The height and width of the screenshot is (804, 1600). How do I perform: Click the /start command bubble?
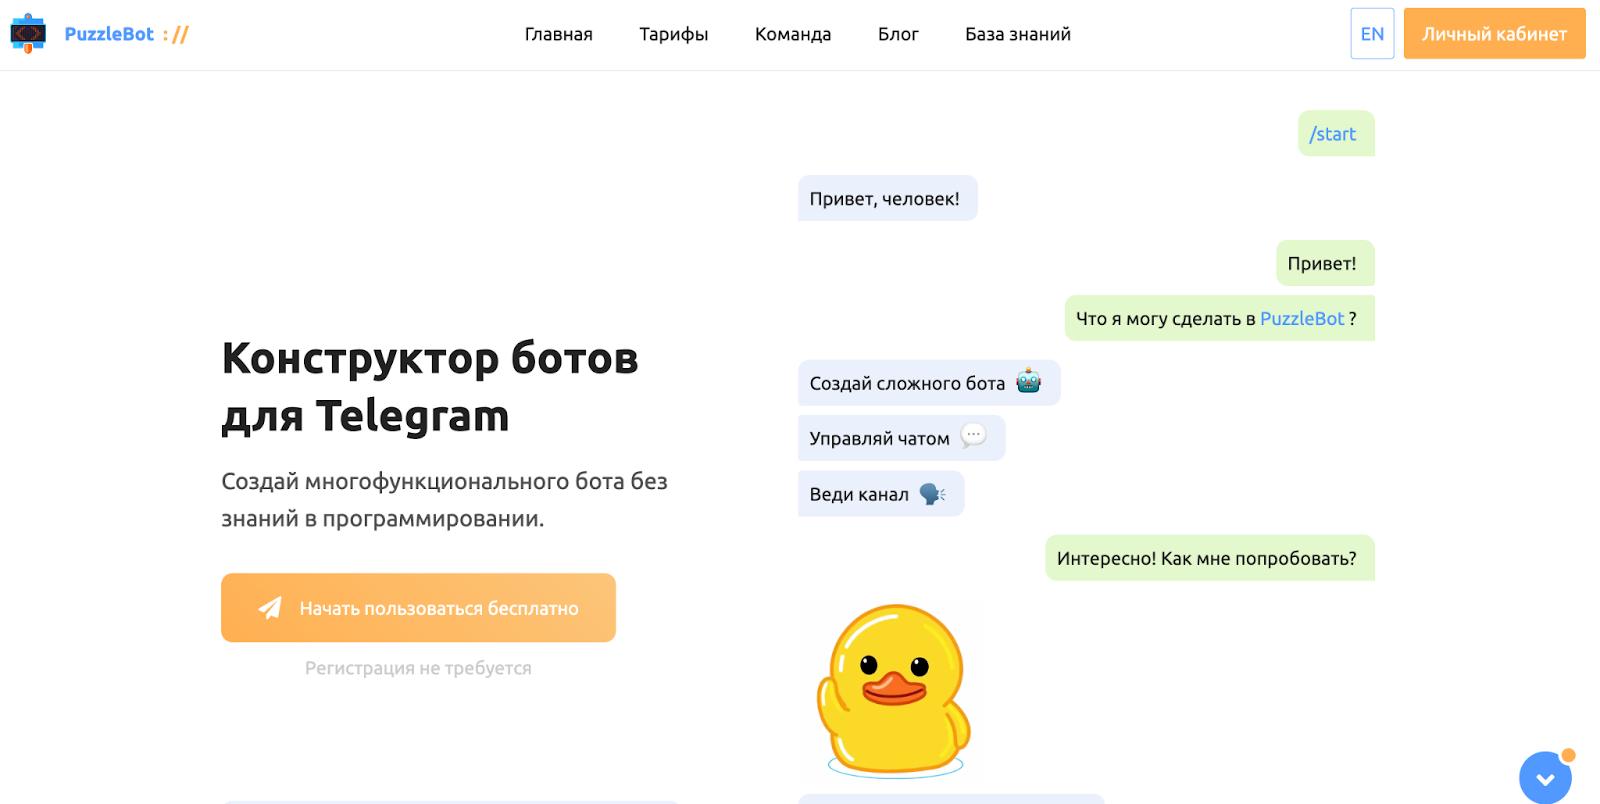pyautogui.click(x=1334, y=134)
